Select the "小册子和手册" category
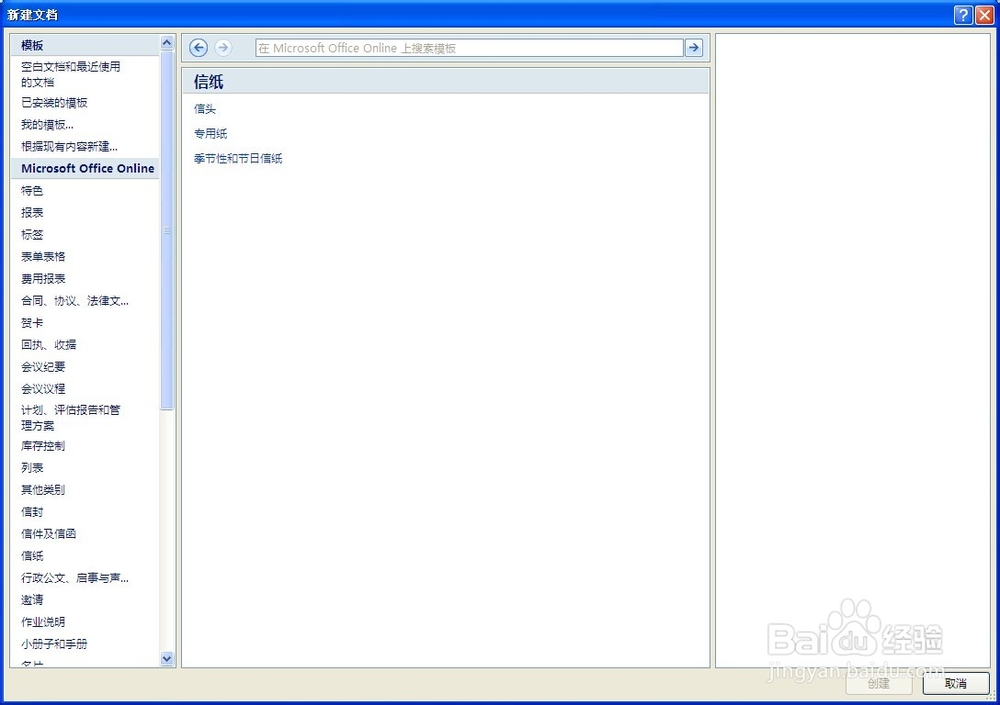The image size is (1000, 705). (x=54, y=643)
